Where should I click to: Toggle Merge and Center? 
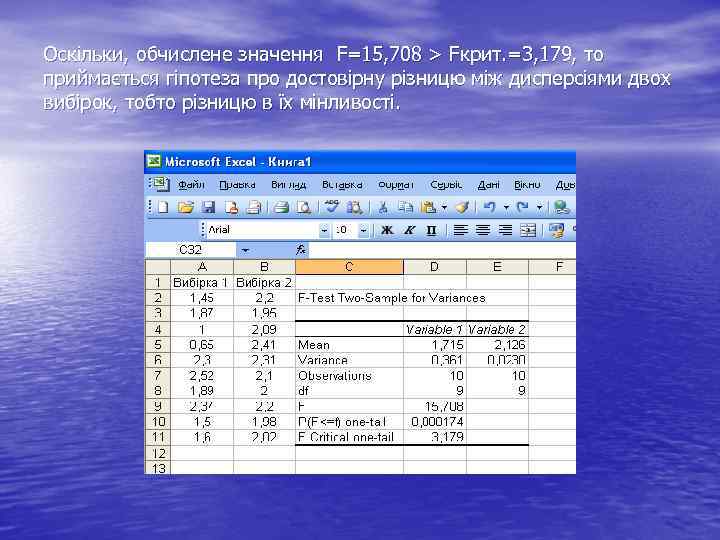[528, 230]
